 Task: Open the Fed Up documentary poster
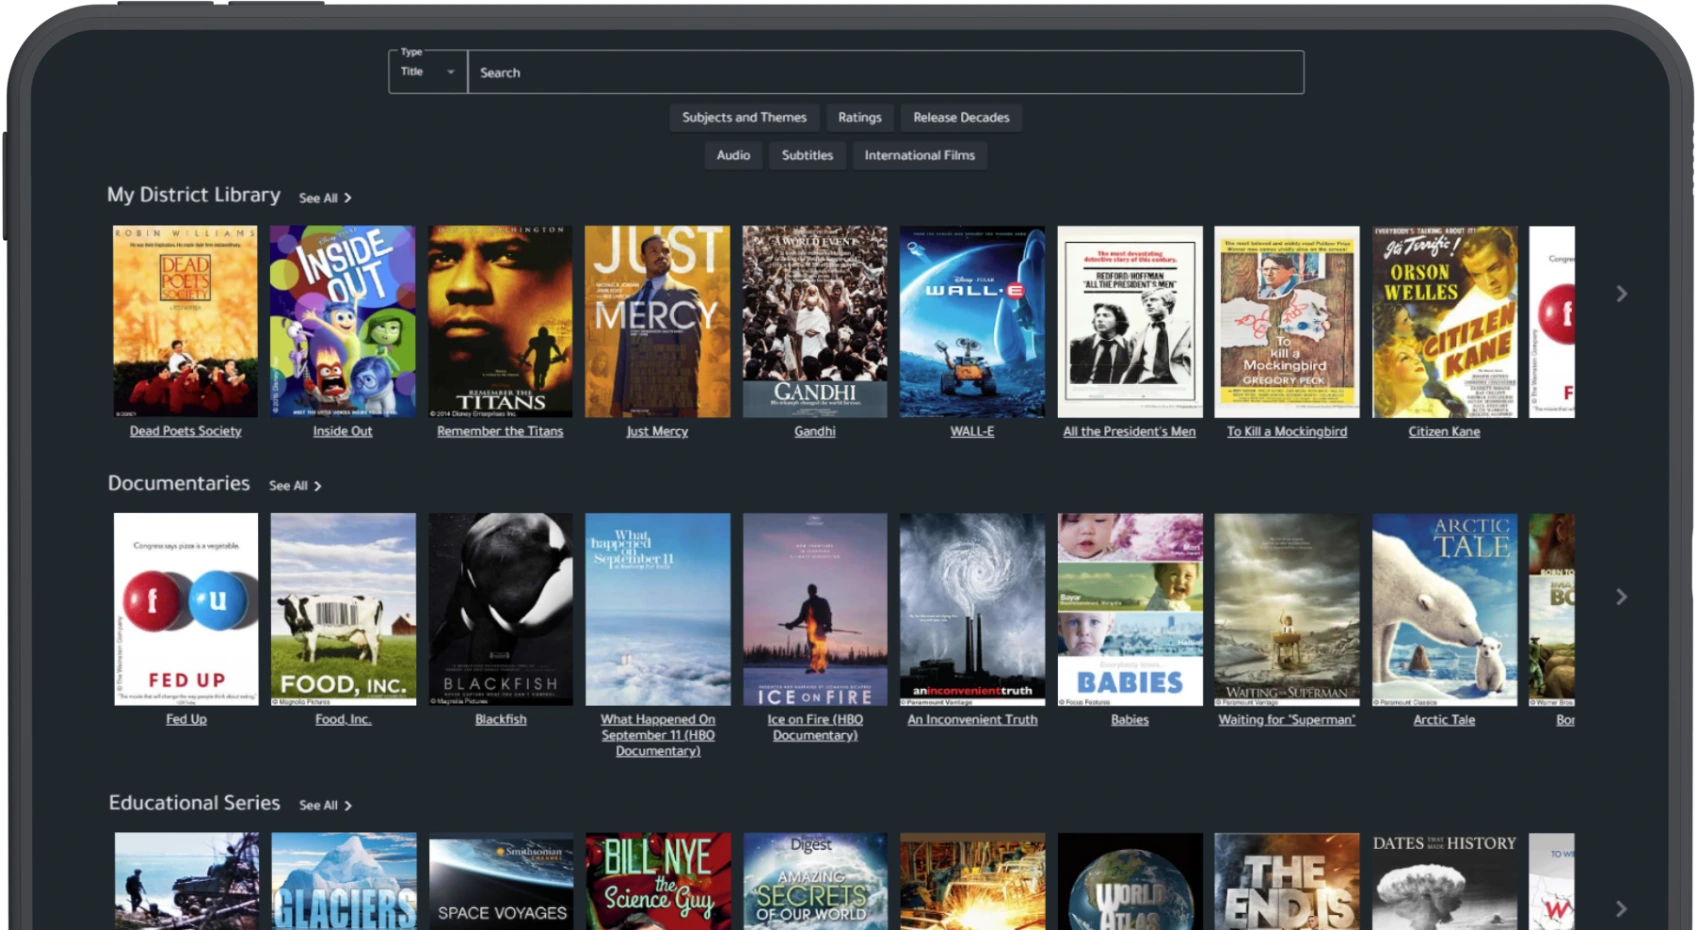pyautogui.click(x=185, y=609)
